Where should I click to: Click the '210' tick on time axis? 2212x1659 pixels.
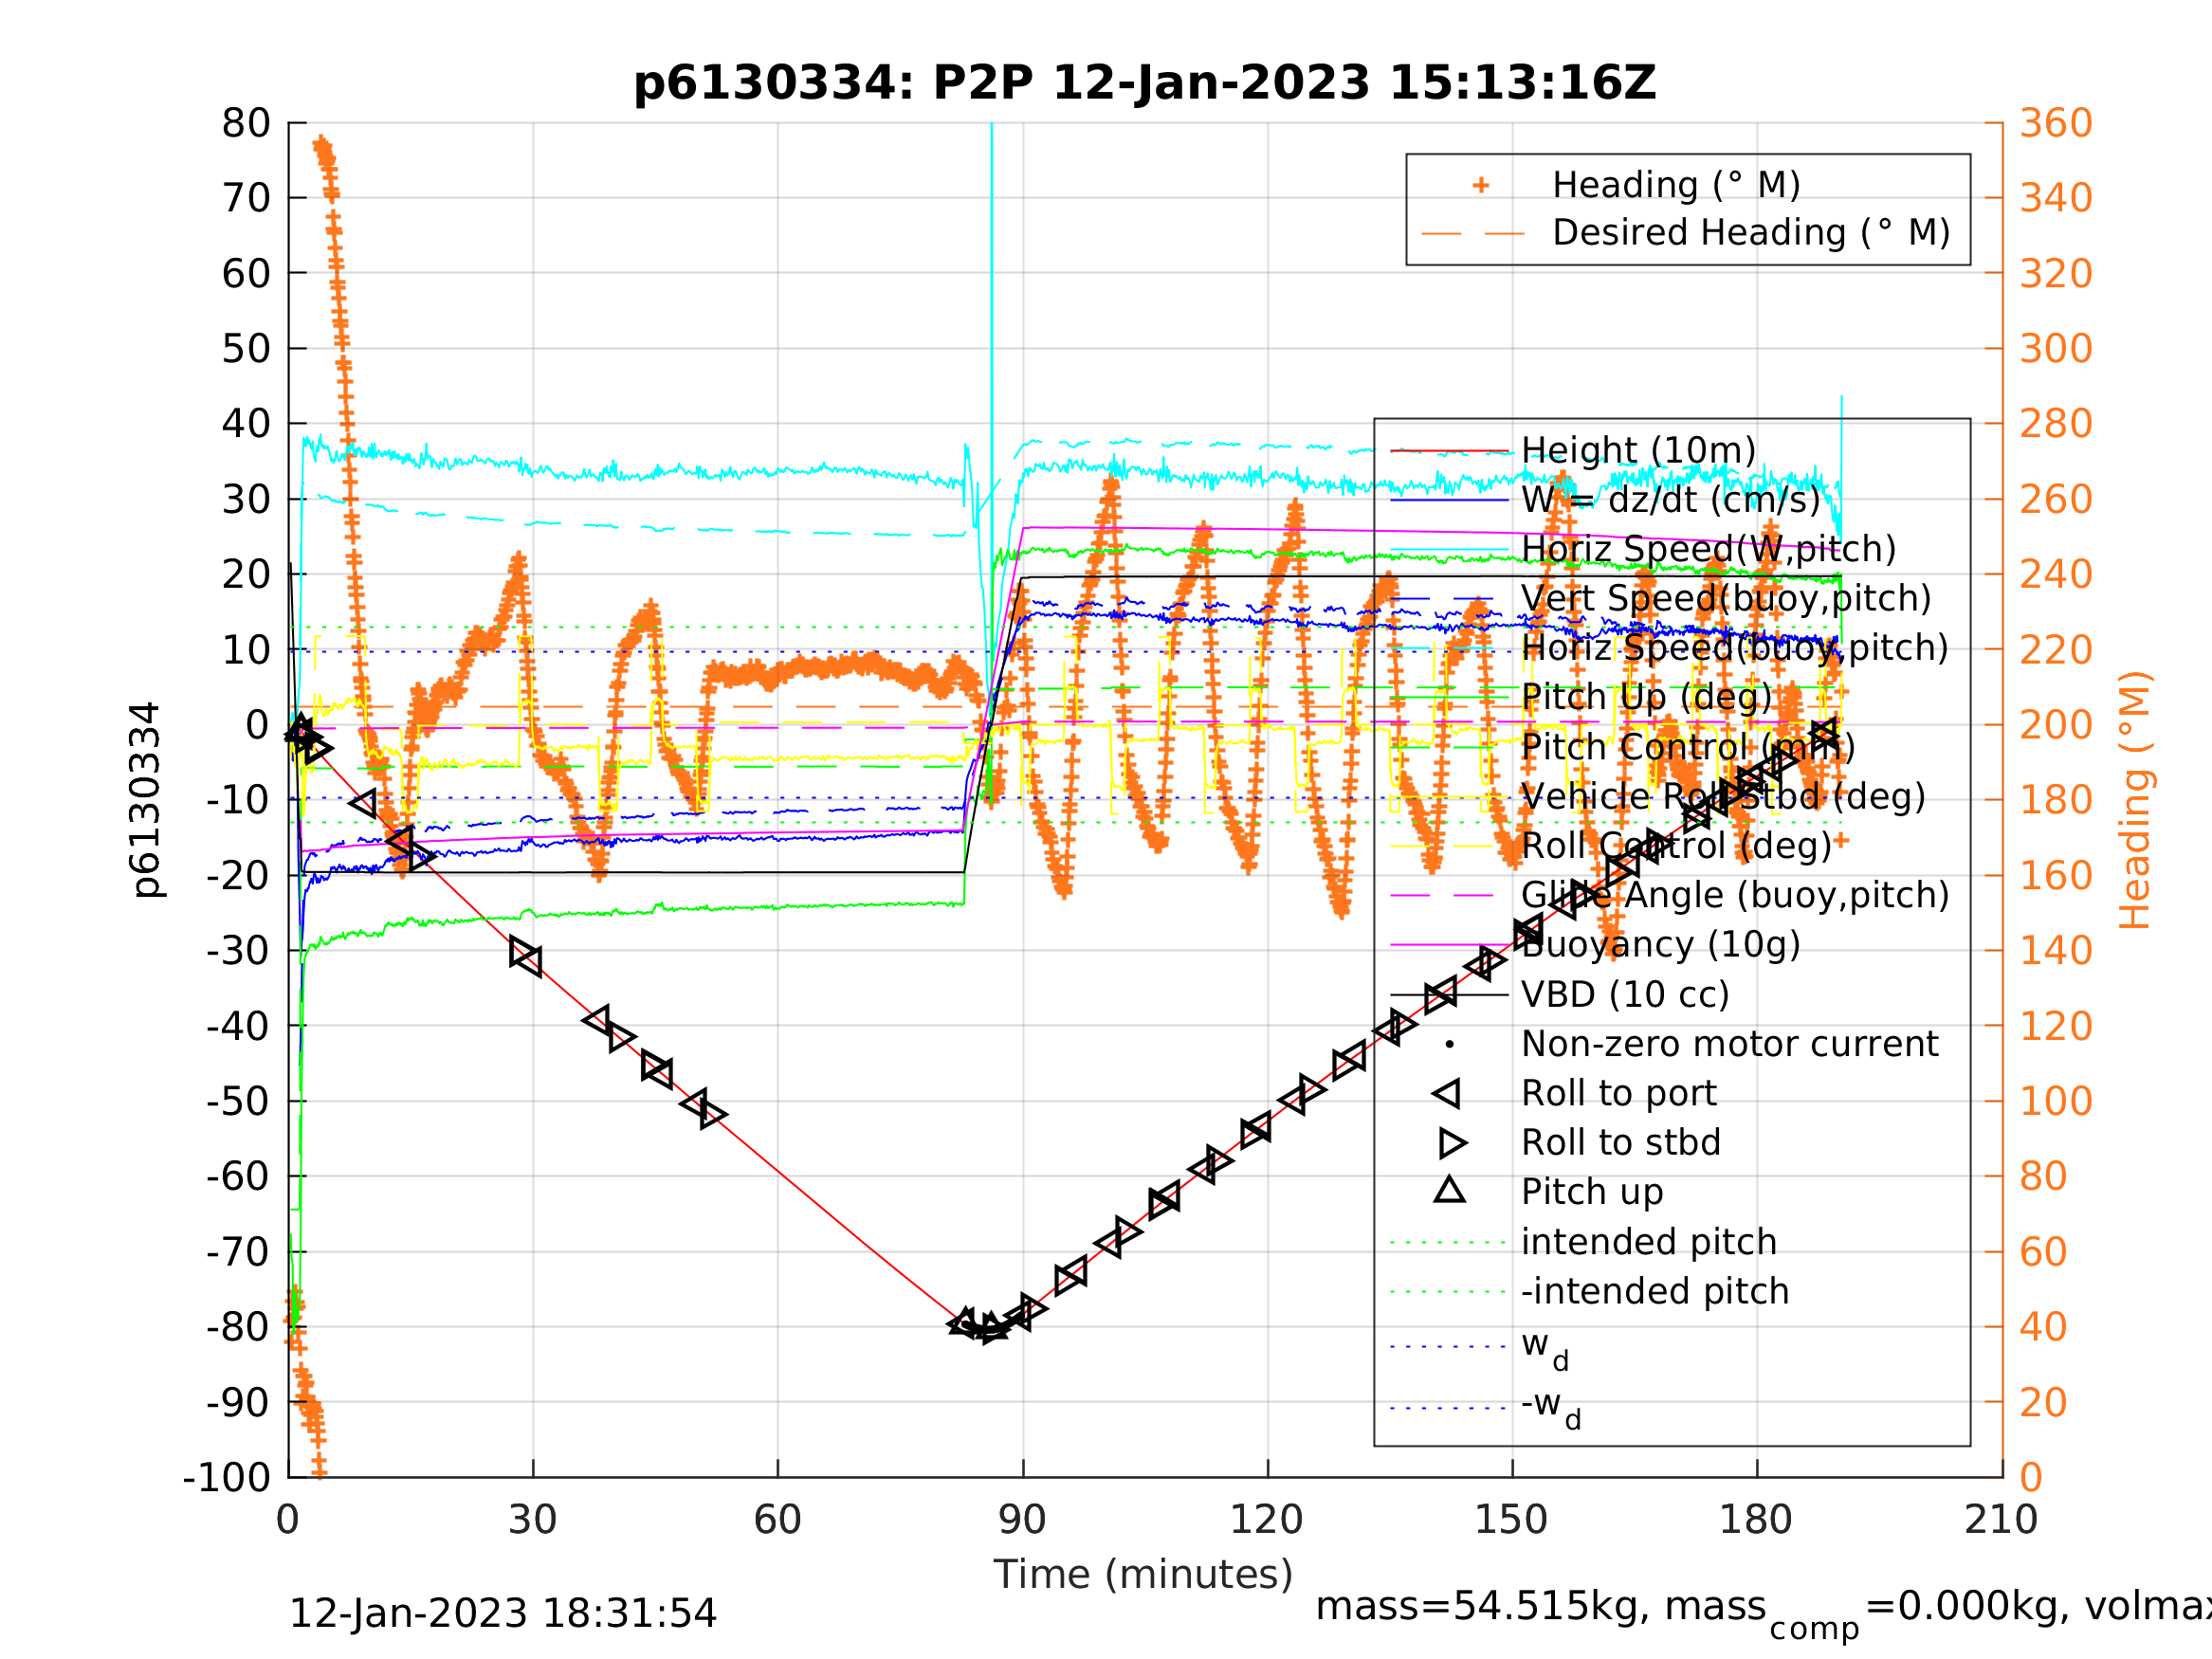[2001, 1520]
